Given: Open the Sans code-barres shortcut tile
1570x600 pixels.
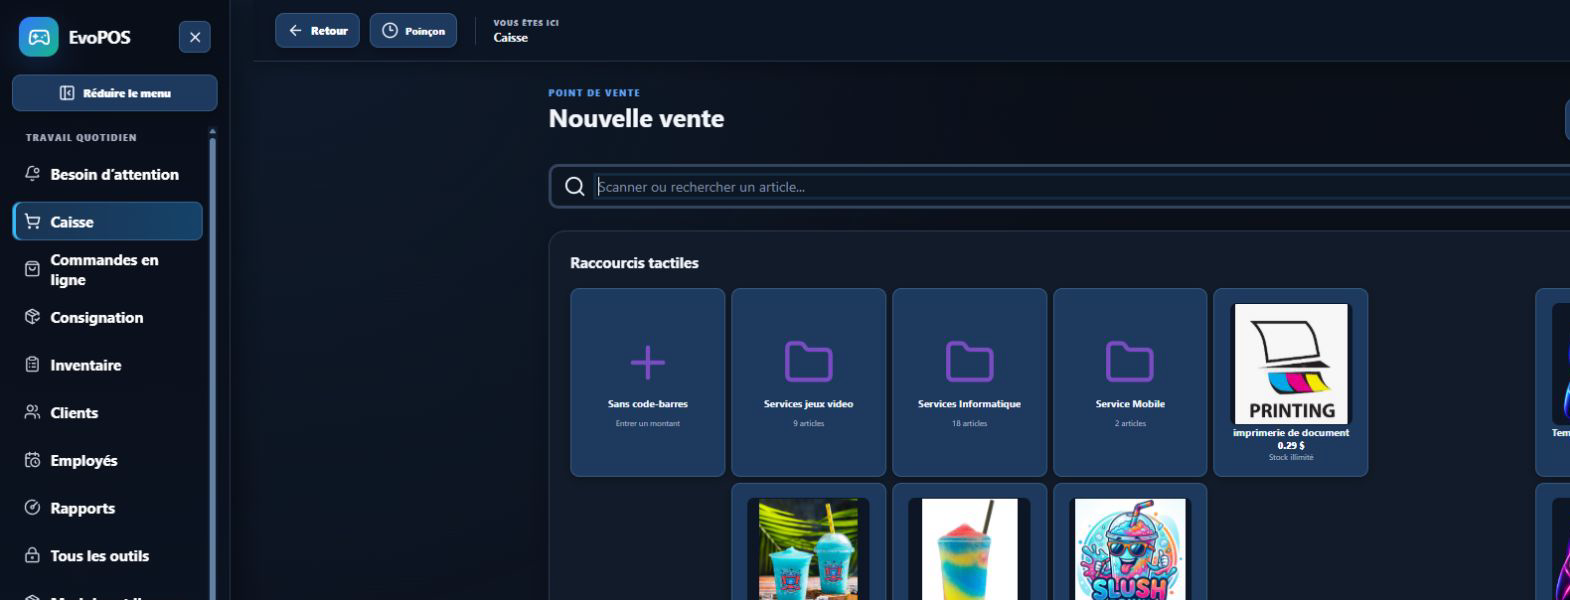Looking at the screenshot, I should [x=648, y=382].
